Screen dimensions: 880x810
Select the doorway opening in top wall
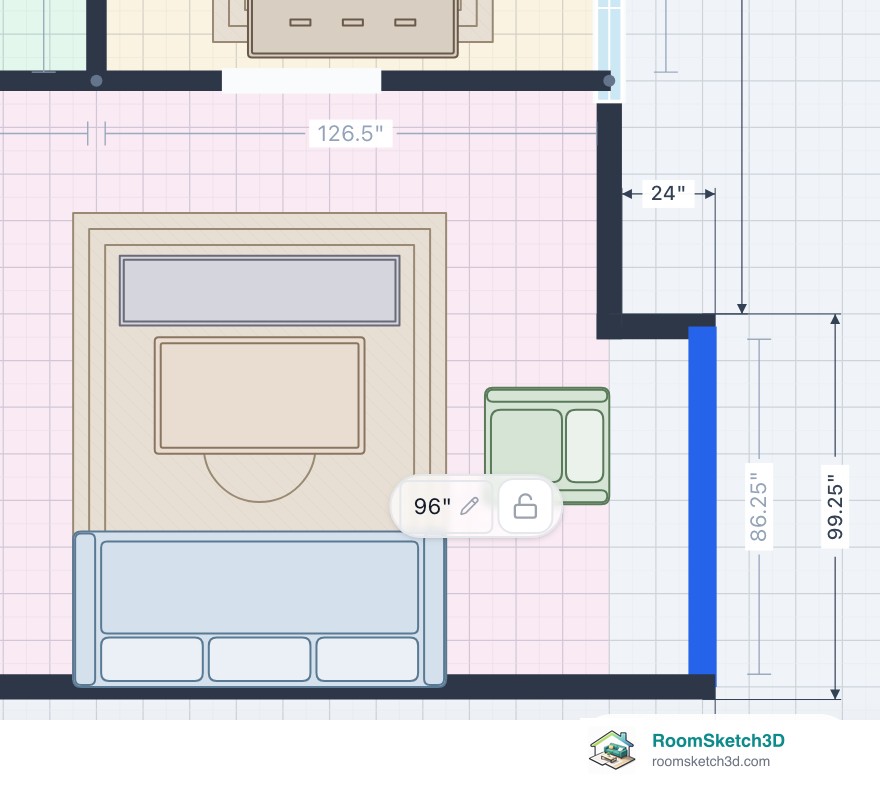[x=301, y=81]
